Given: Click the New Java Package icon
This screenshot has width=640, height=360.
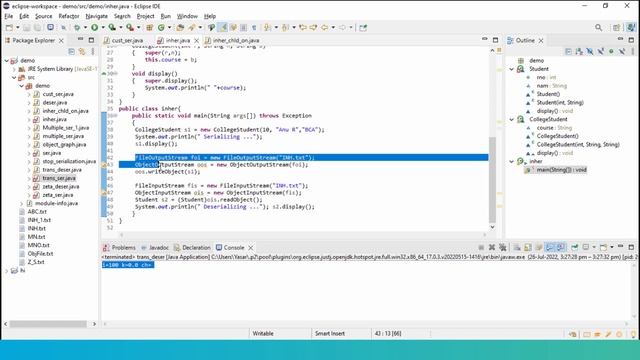Looking at the screenshot, I should tap(149, 27).
